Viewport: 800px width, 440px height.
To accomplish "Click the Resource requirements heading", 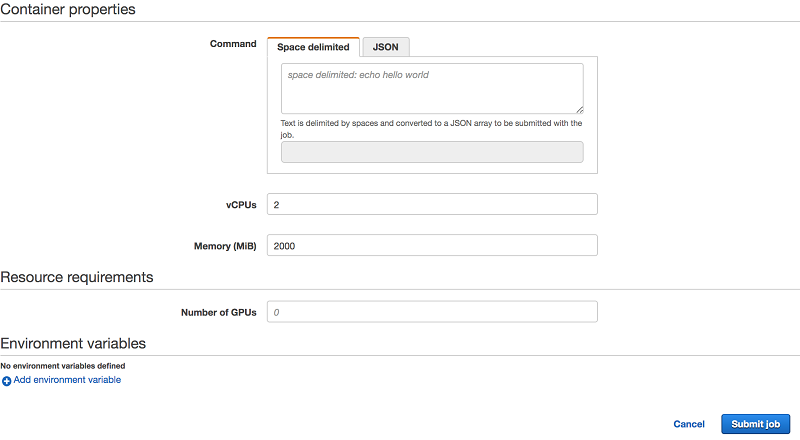I will point(77,277).
